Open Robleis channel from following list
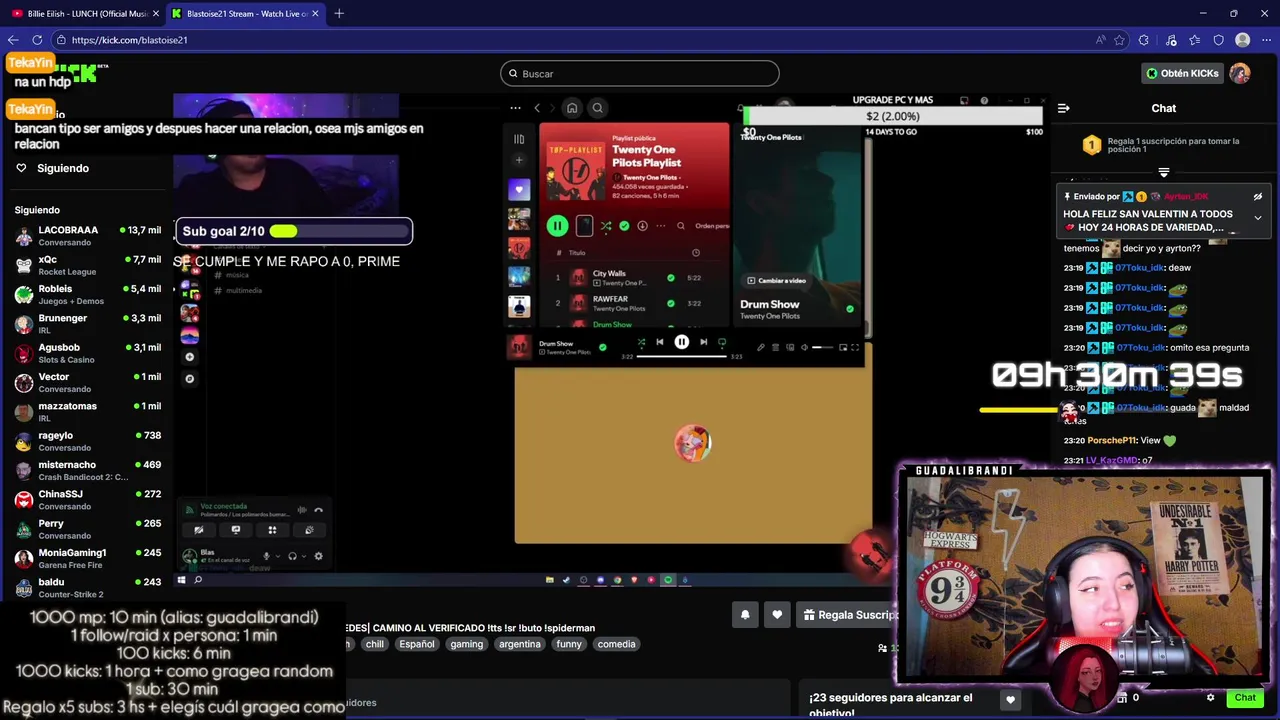The image size is (1280, 720). pos(88,294)
